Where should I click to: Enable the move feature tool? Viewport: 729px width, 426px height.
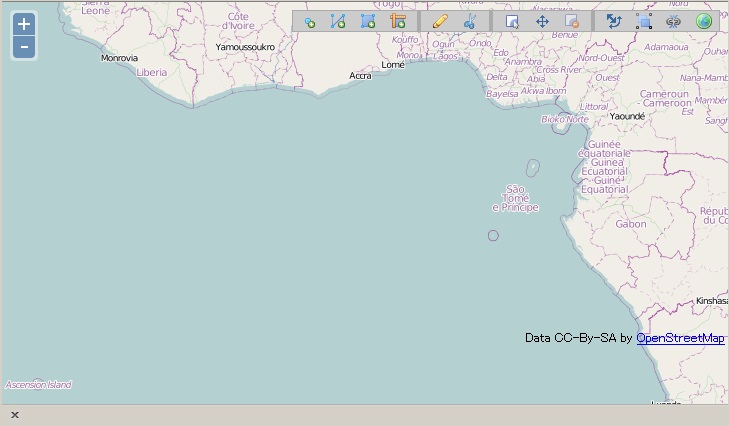coord(542,22)
